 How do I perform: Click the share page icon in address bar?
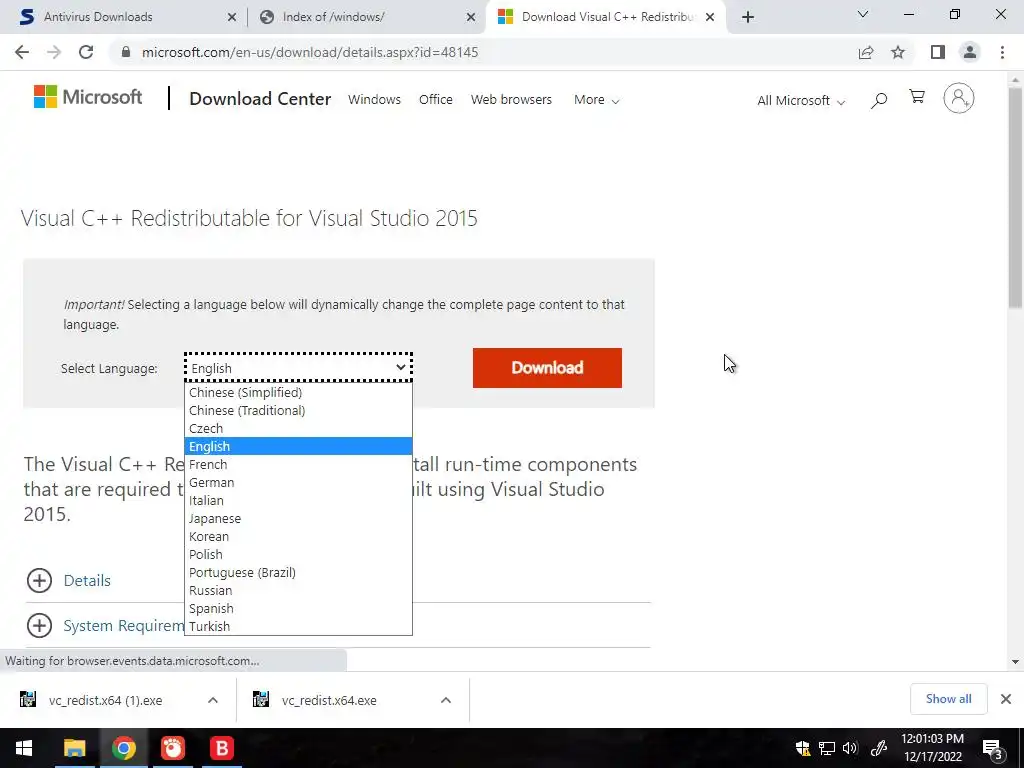[x=866, y=52]
